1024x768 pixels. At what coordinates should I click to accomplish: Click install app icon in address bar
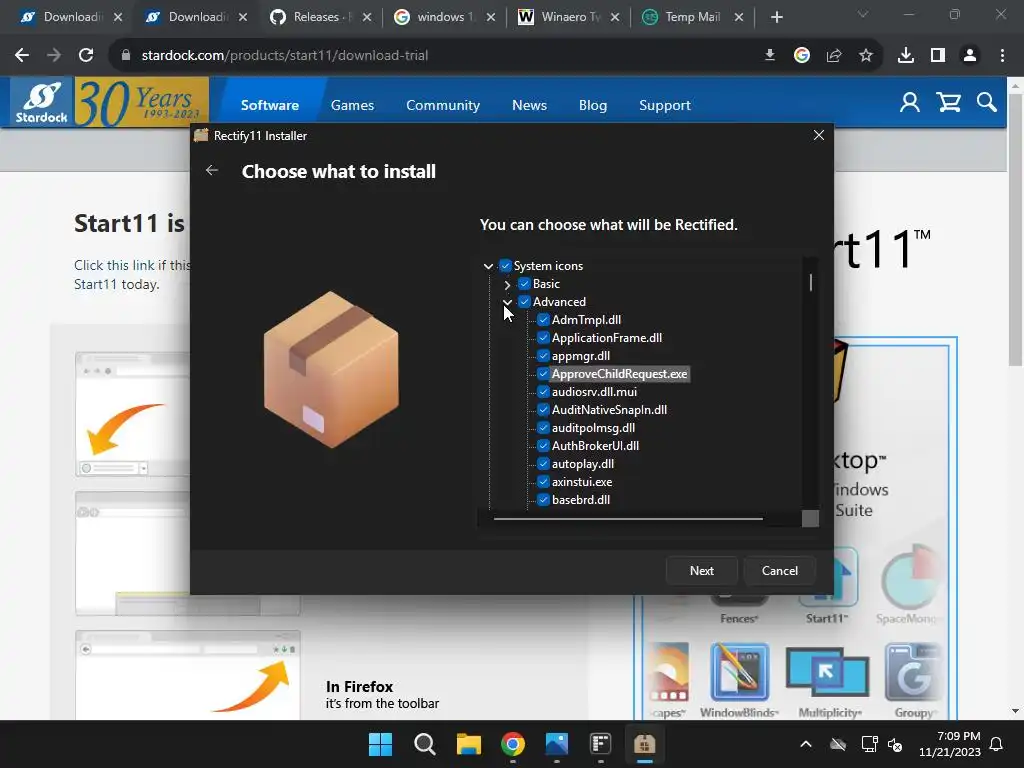(770, 56)
